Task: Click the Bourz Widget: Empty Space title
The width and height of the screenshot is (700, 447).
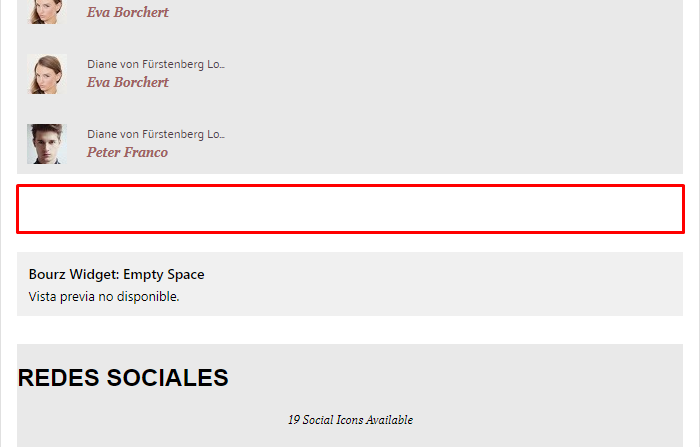Action: [117, 274]
